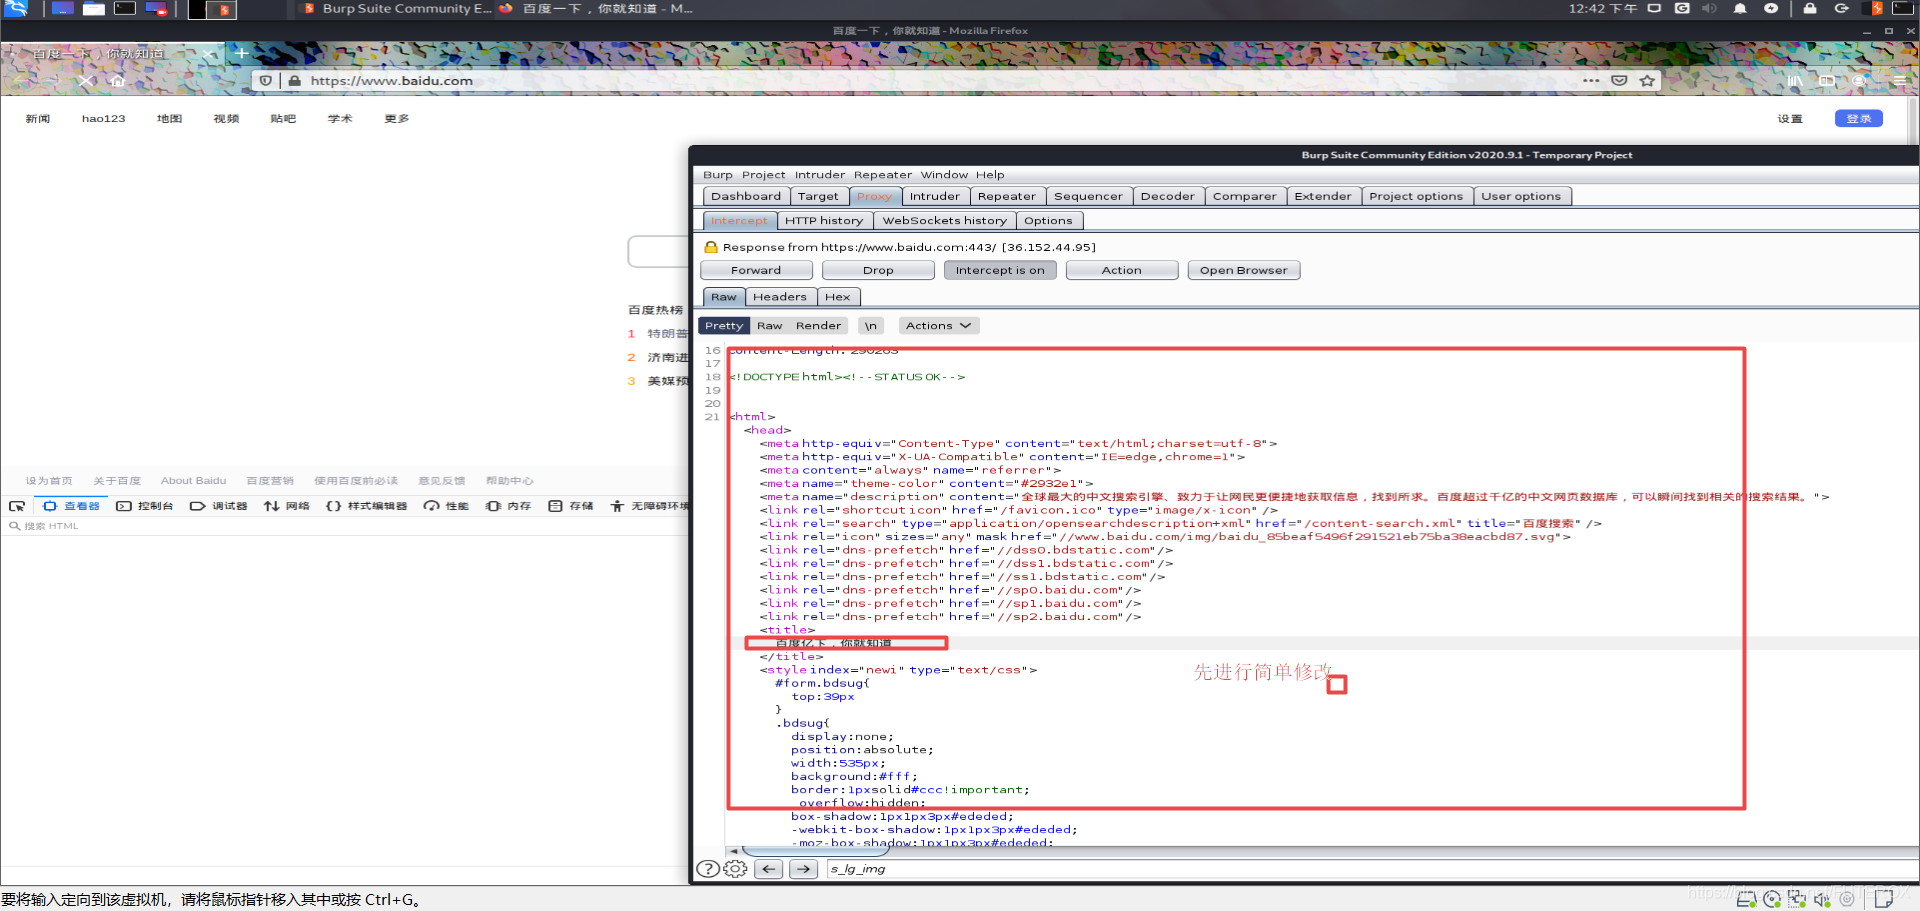
Task: Switch to Burp Suite Community taskbar entry
Action: click(396, 9)
